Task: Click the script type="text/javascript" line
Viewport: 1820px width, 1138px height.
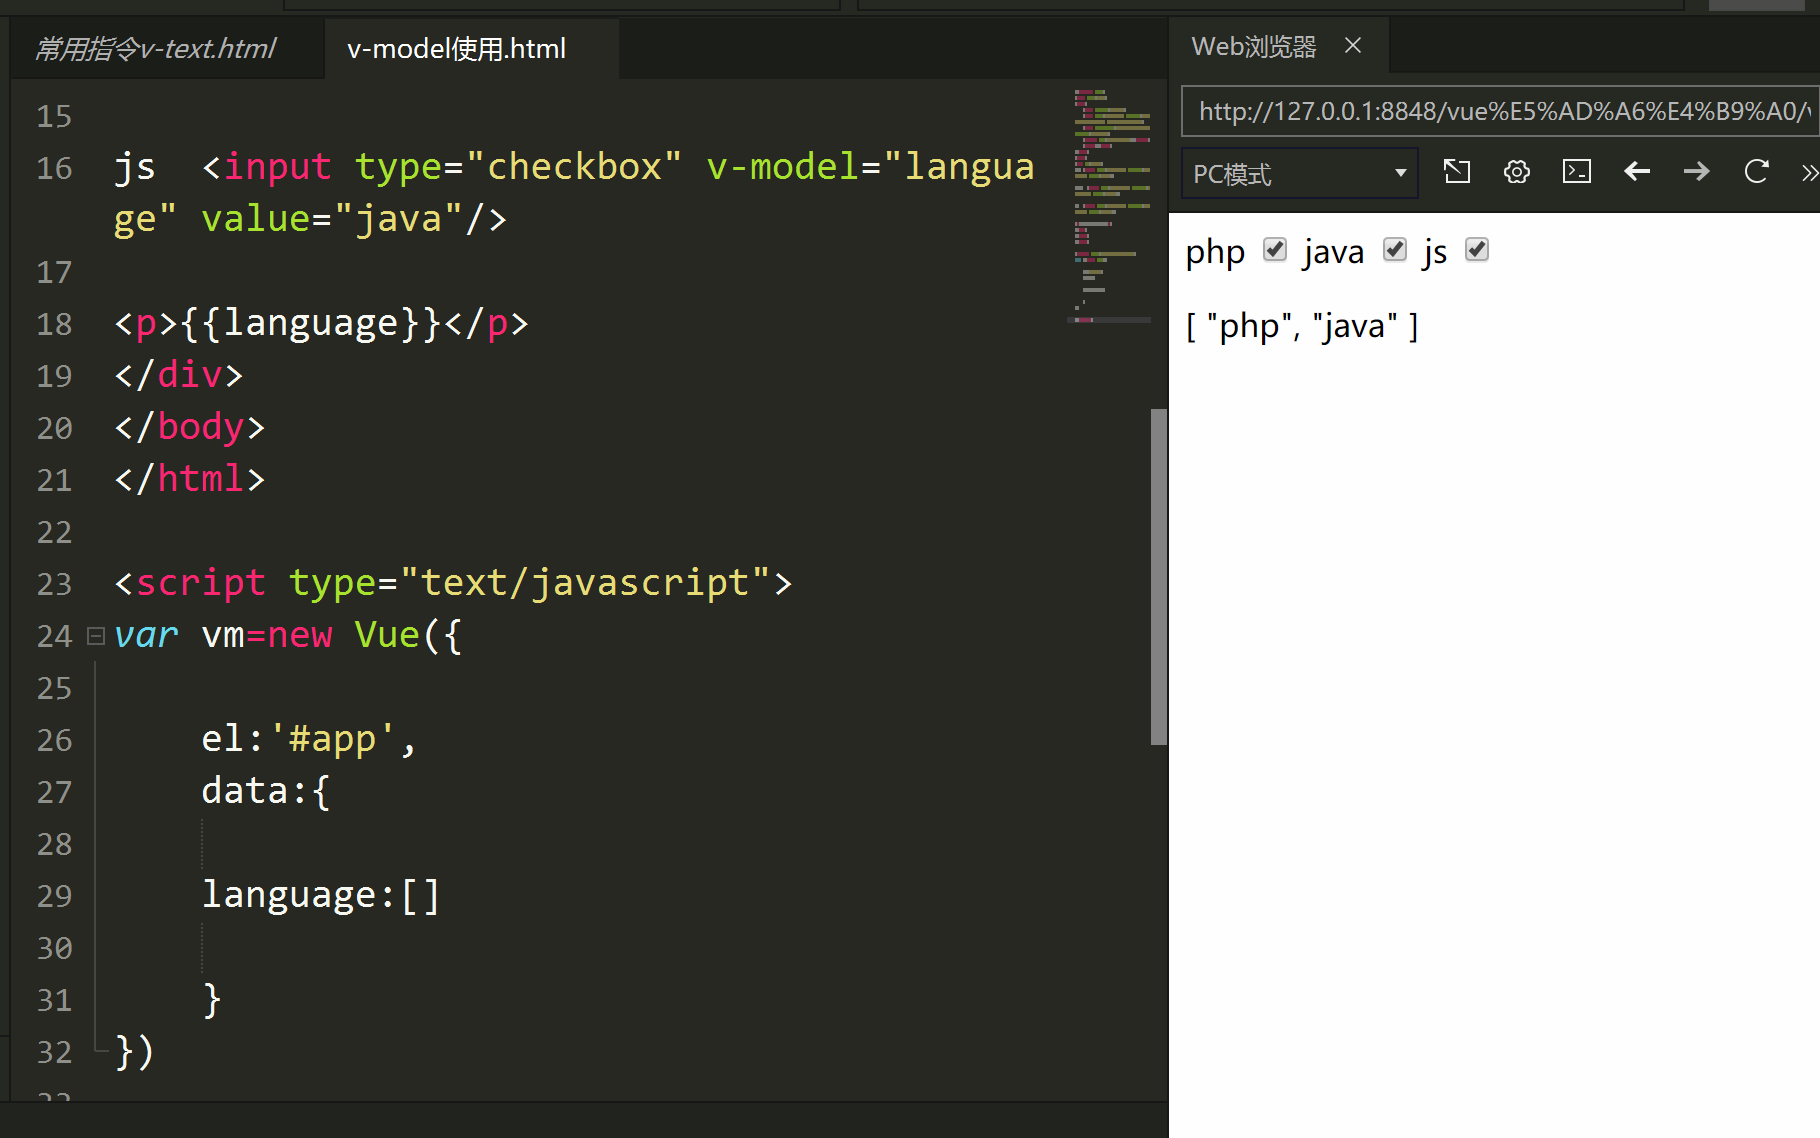Action: click(453, 583)
